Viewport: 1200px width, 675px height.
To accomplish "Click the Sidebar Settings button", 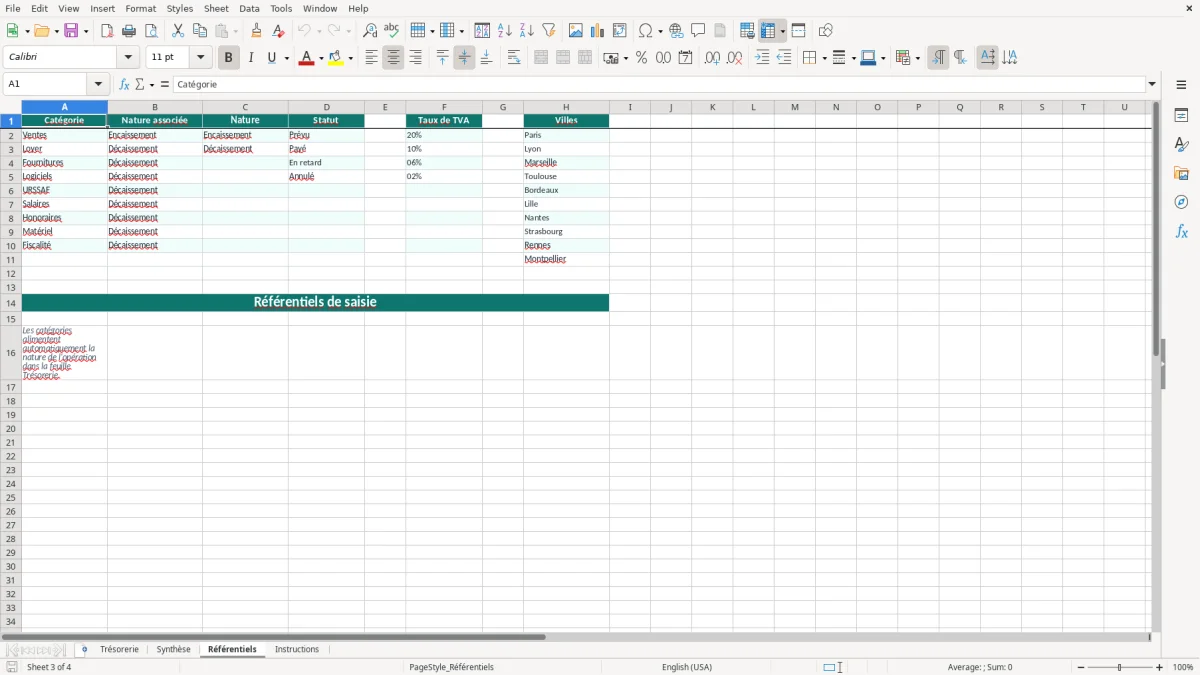I will pos(1181,85).
